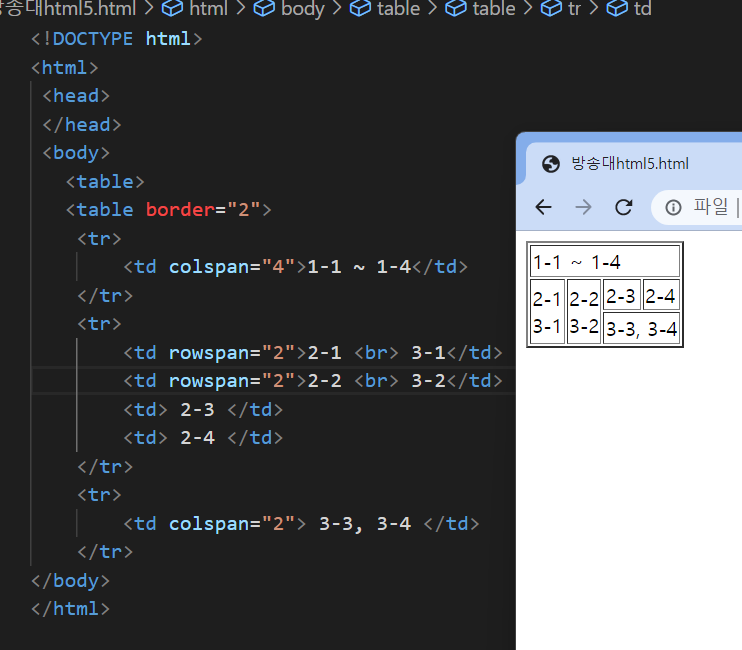Expand the chevron after the filename breadcrumb
This screenshot has width=742, height=650.
tap(149, 9)
